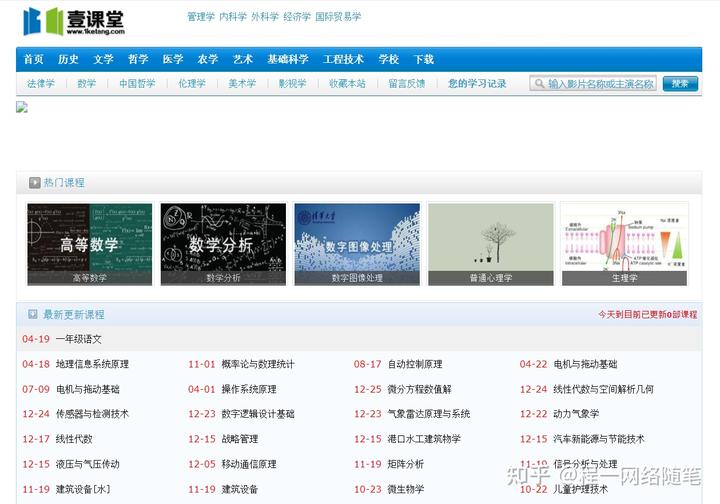The height and width of the screenshot is (504, 720).
Task: Open the 液压与气压传动 course link
Action: tap(88, 464)
